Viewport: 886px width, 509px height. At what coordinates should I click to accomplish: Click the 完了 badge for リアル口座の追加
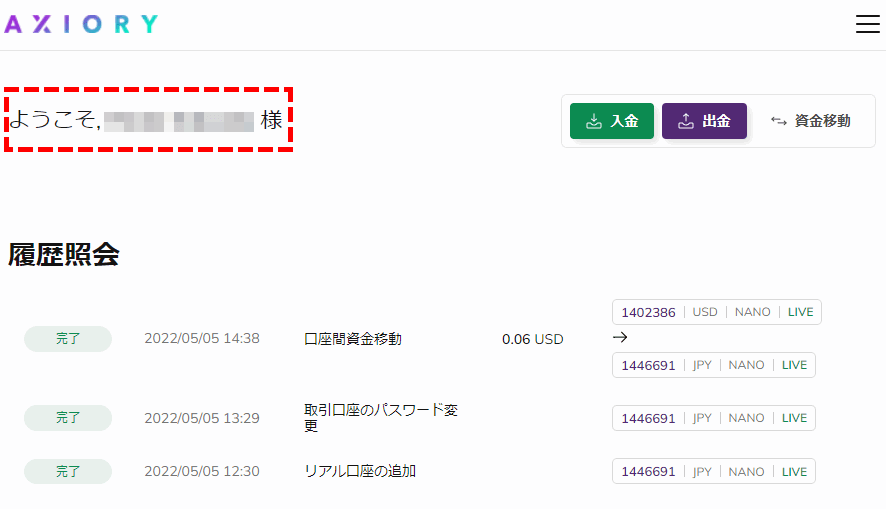click(68, 471)
